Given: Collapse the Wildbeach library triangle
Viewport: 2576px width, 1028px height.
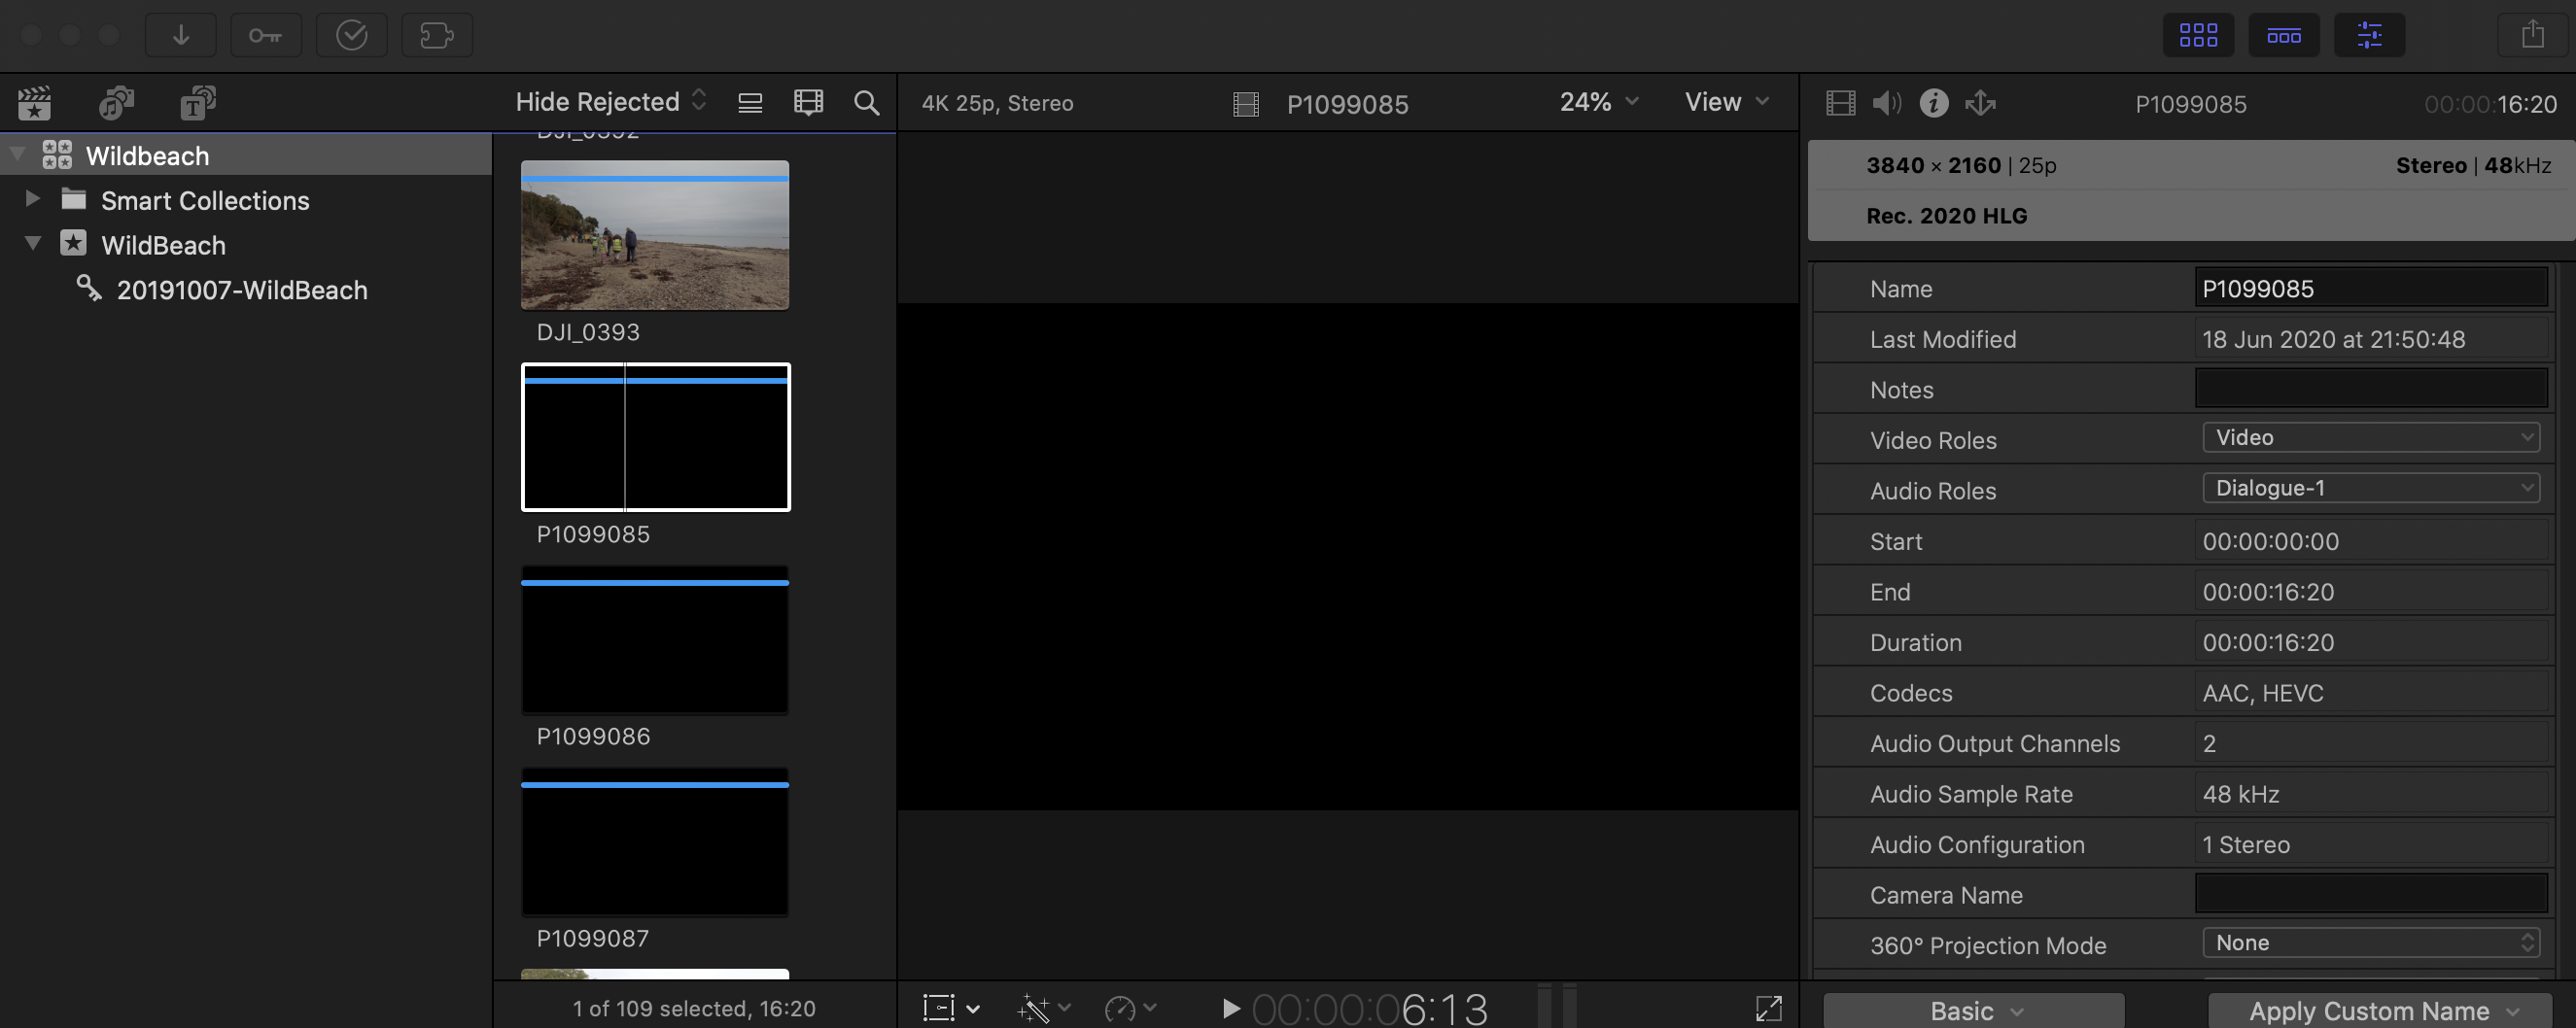Looking at the screenshot, I should click(17, 155).
